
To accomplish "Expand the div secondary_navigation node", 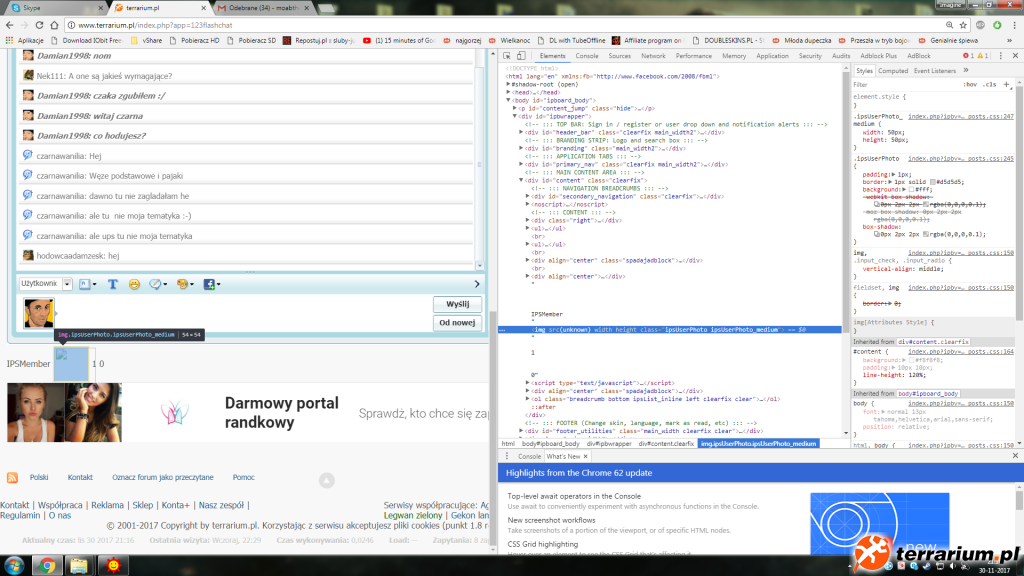I will tap(528, 197).
